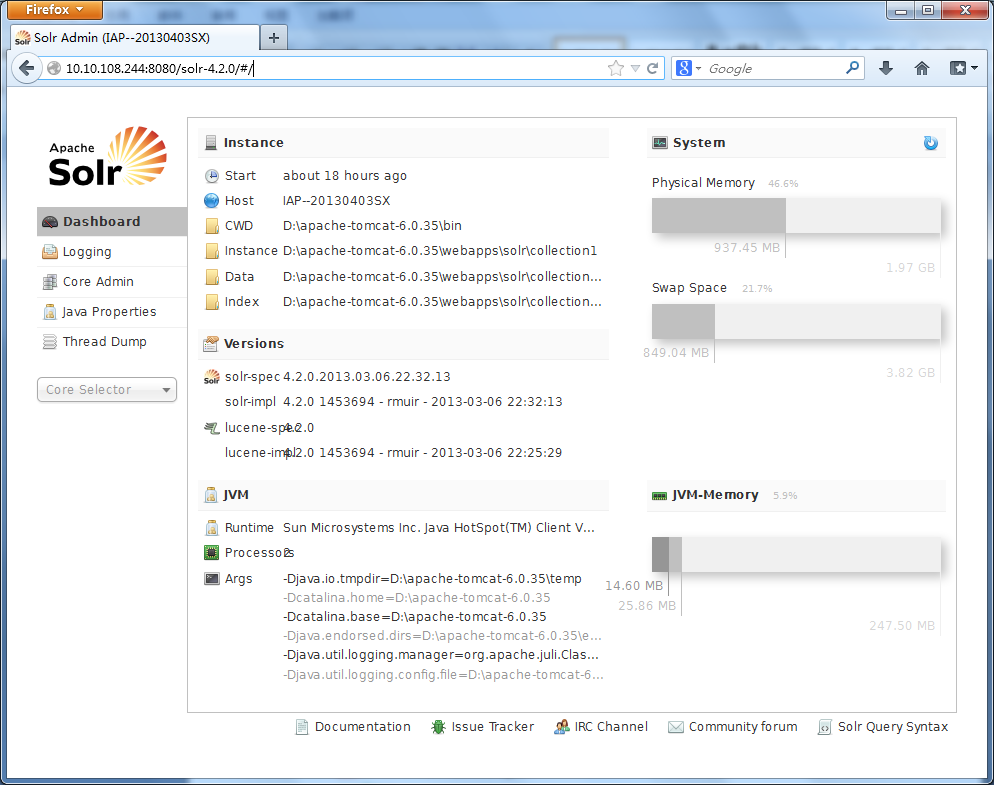Click the Logging sidebar icon
The image size is (994, 785).
point(49,252)
